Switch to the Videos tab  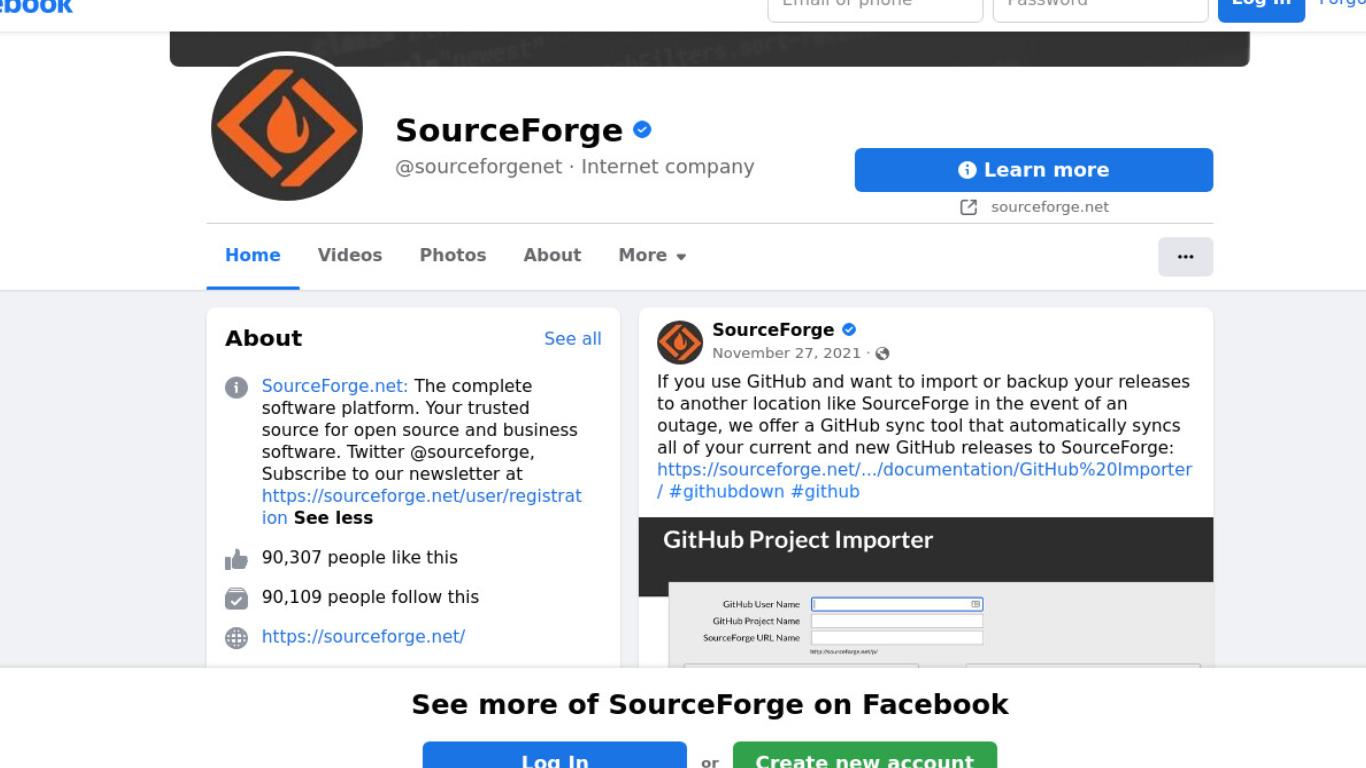tap(350, 255)
